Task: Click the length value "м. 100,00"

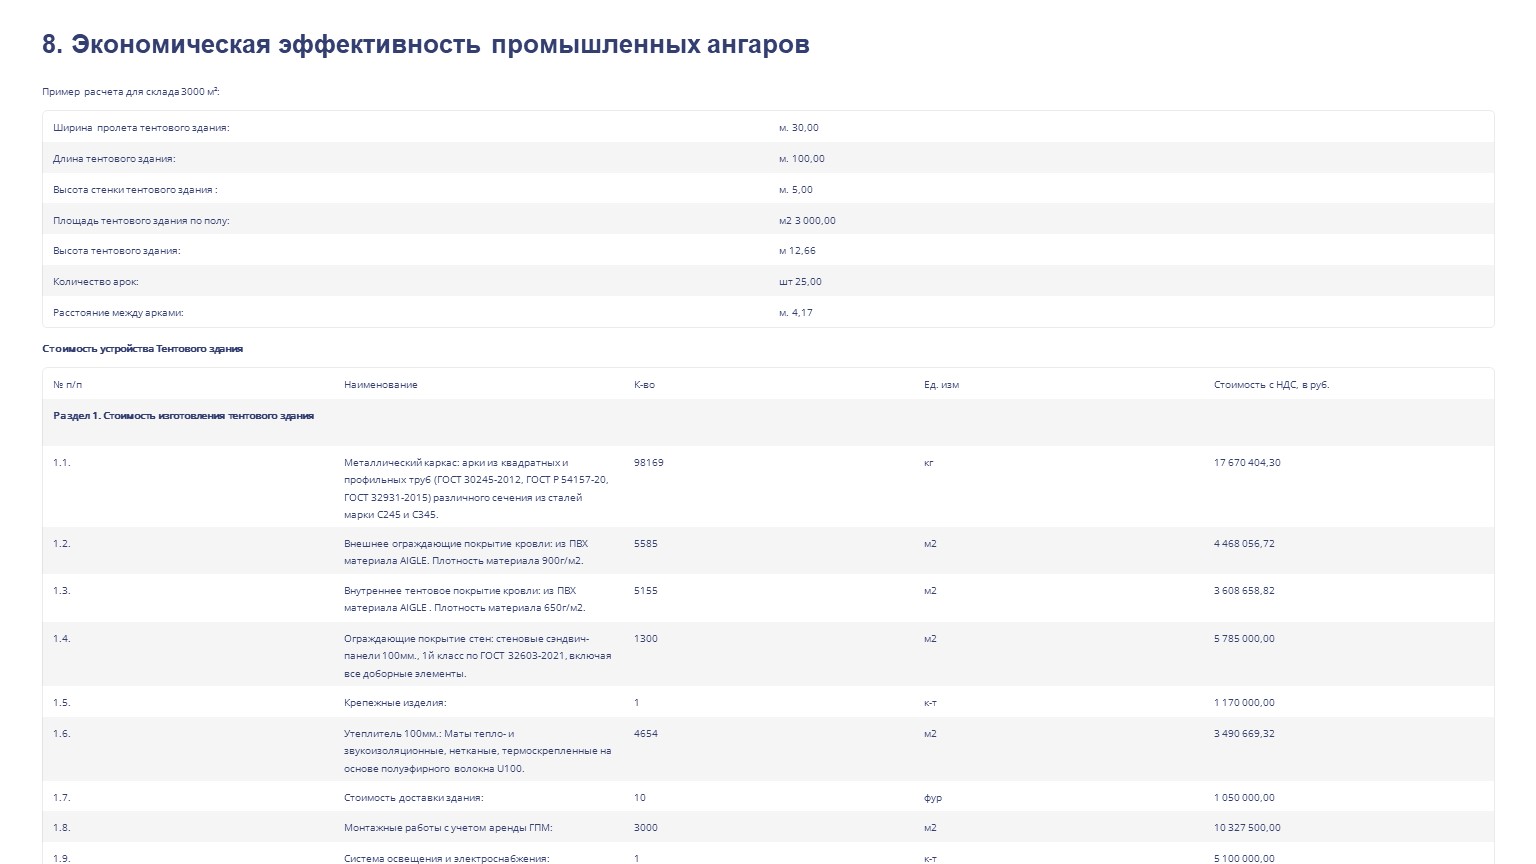Action: coord(801,159)
